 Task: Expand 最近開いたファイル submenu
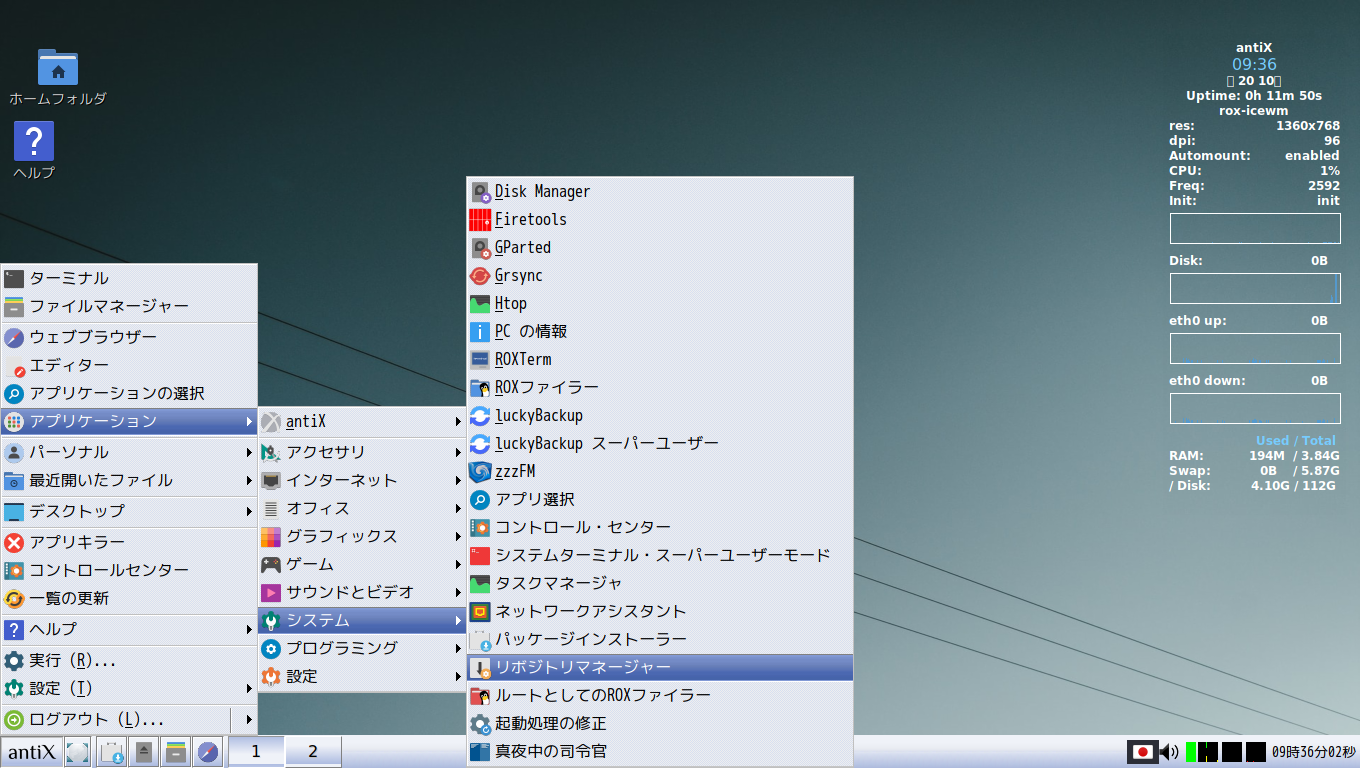point(129,481)
